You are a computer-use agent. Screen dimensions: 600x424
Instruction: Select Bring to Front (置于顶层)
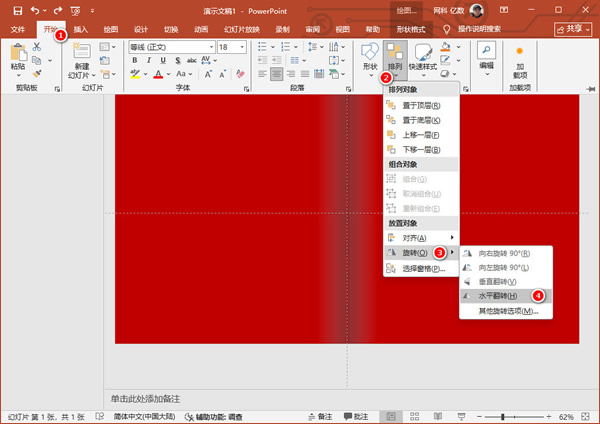pos(422,105)
